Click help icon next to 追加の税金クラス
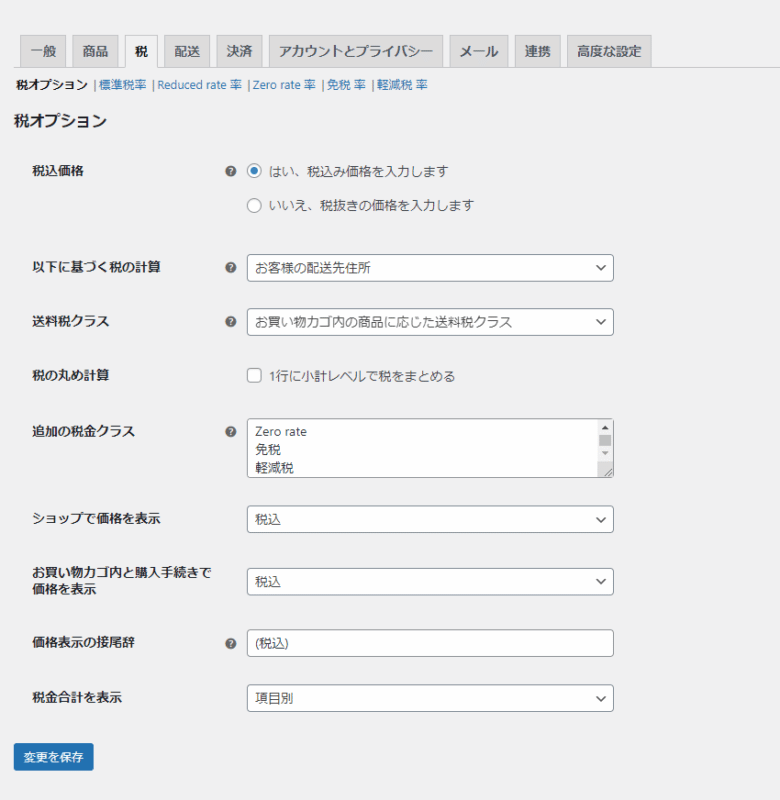The image size is (780, 800). (x=231, y=432)
